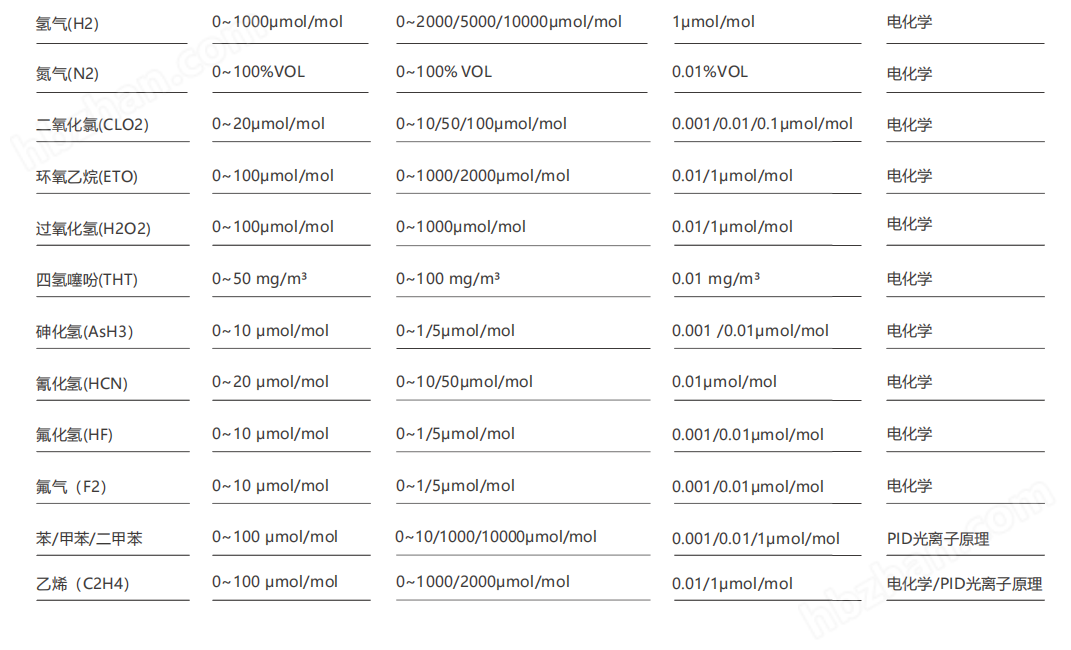Select the PID光离子原理 principle cell
The image size is (1071, 650).
(938, 539)
